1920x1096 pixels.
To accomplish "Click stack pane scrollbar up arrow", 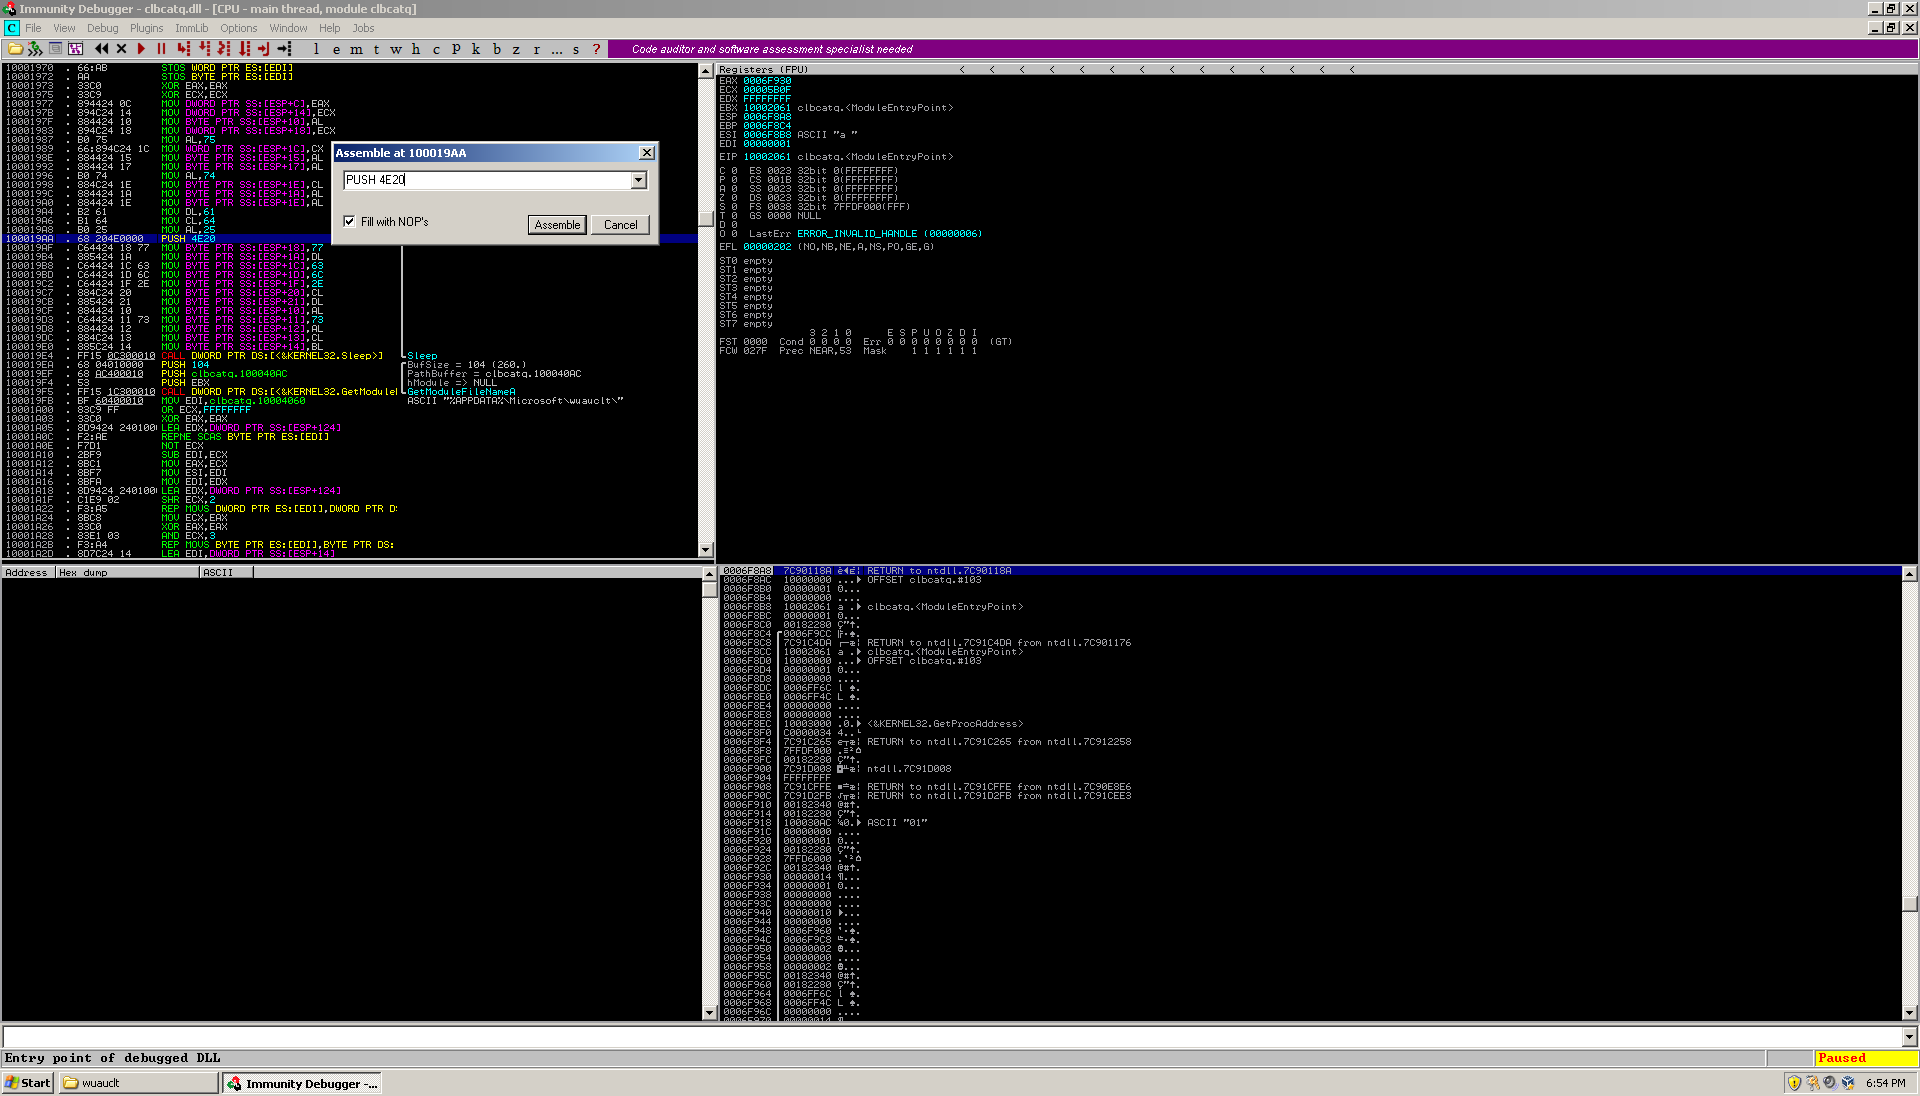I will [x=1909, y=574].
